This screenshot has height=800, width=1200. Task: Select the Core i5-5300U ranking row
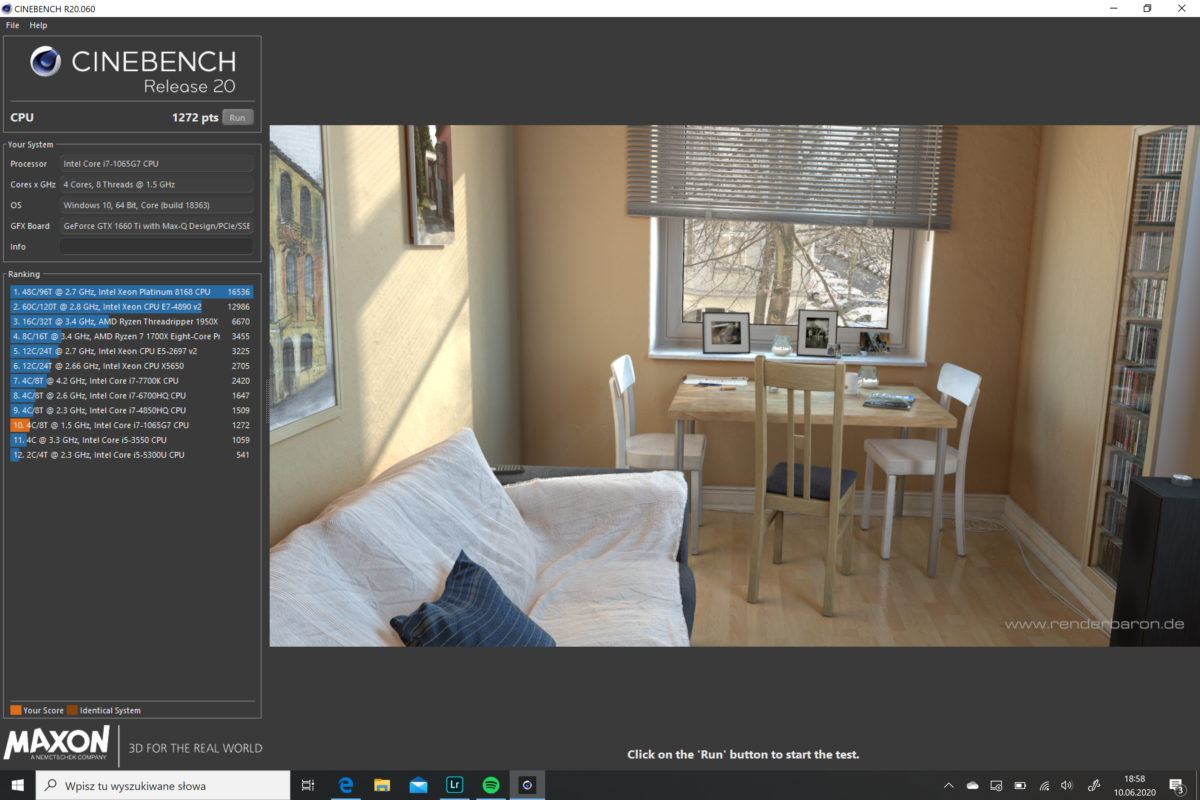click(x=131, y=455)
